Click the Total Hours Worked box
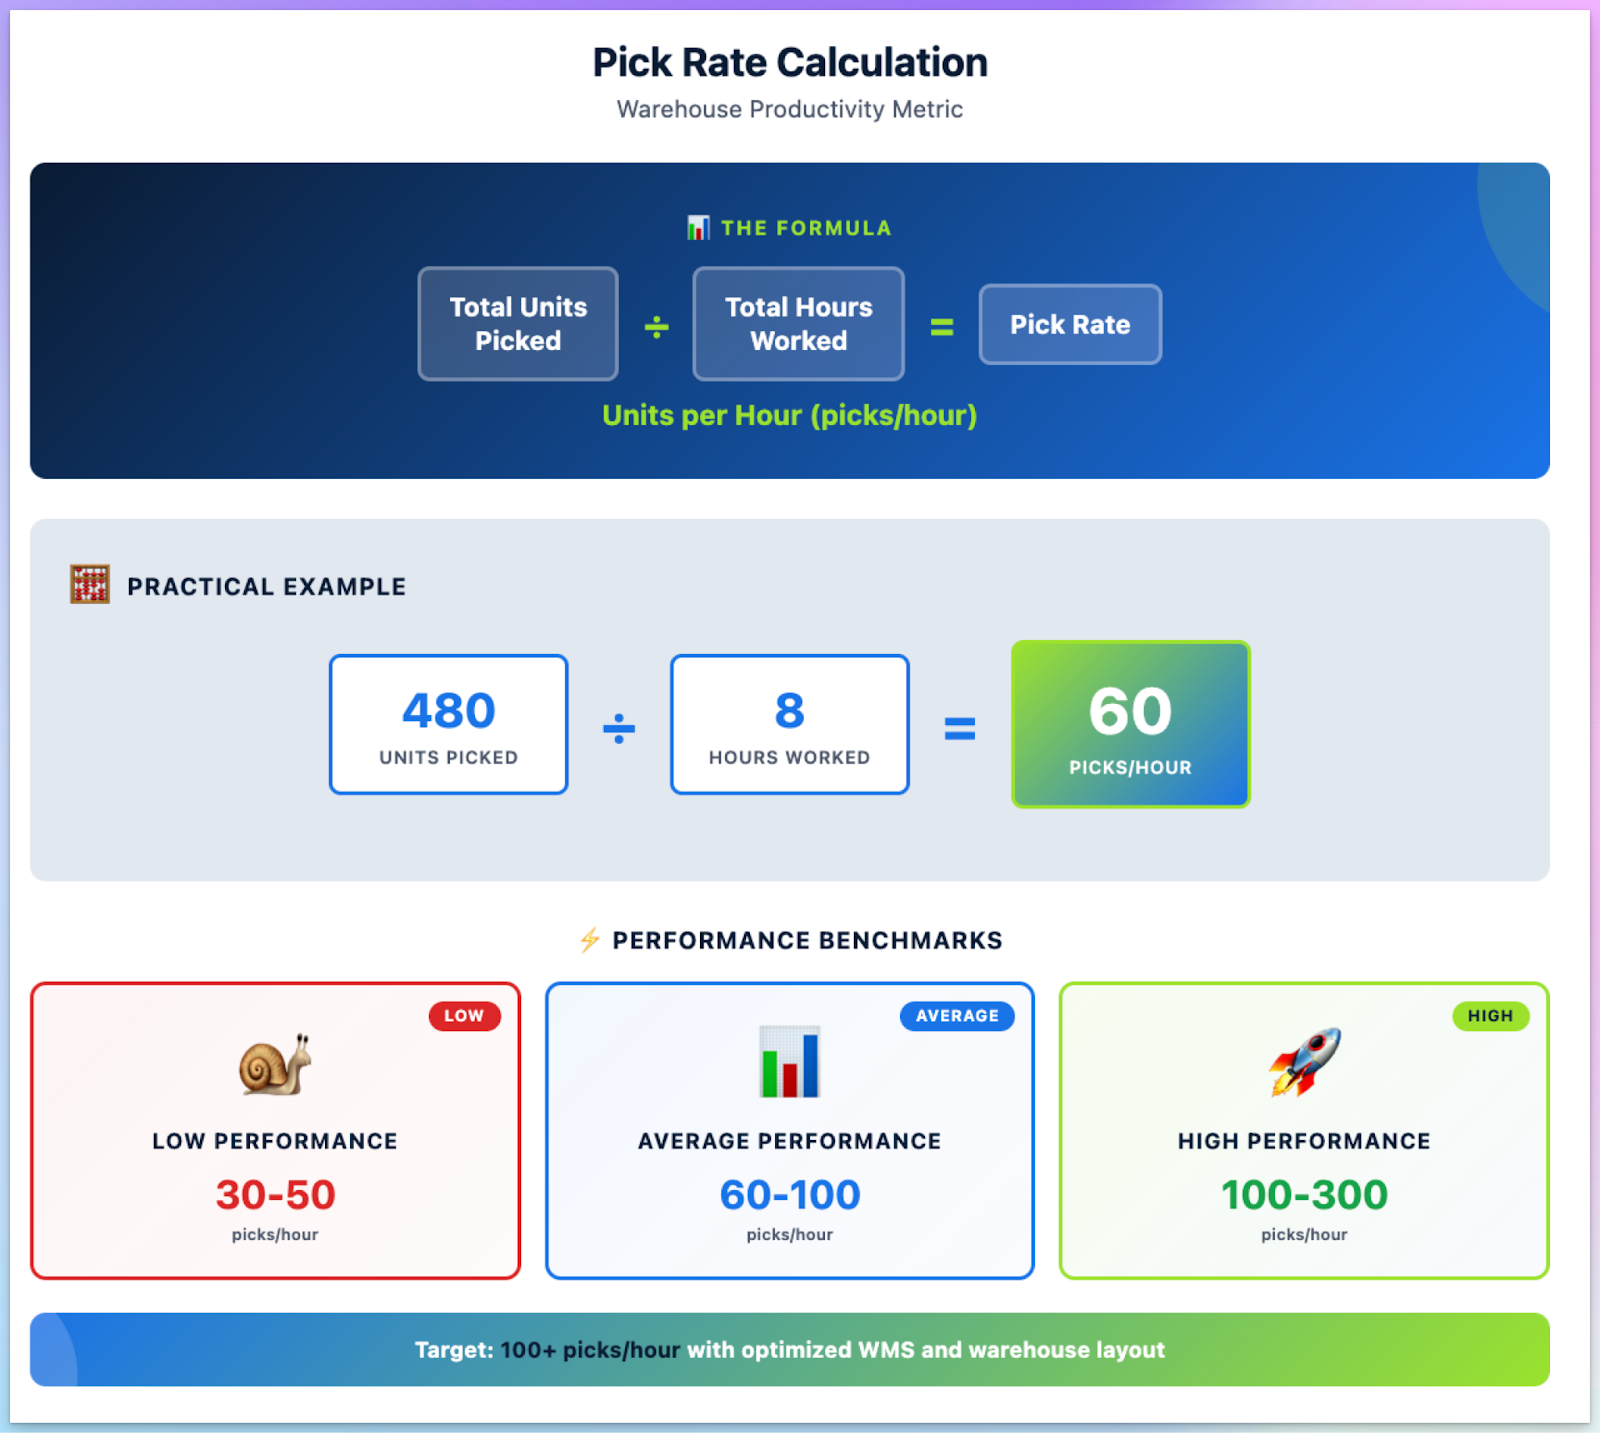 [798, 324]
